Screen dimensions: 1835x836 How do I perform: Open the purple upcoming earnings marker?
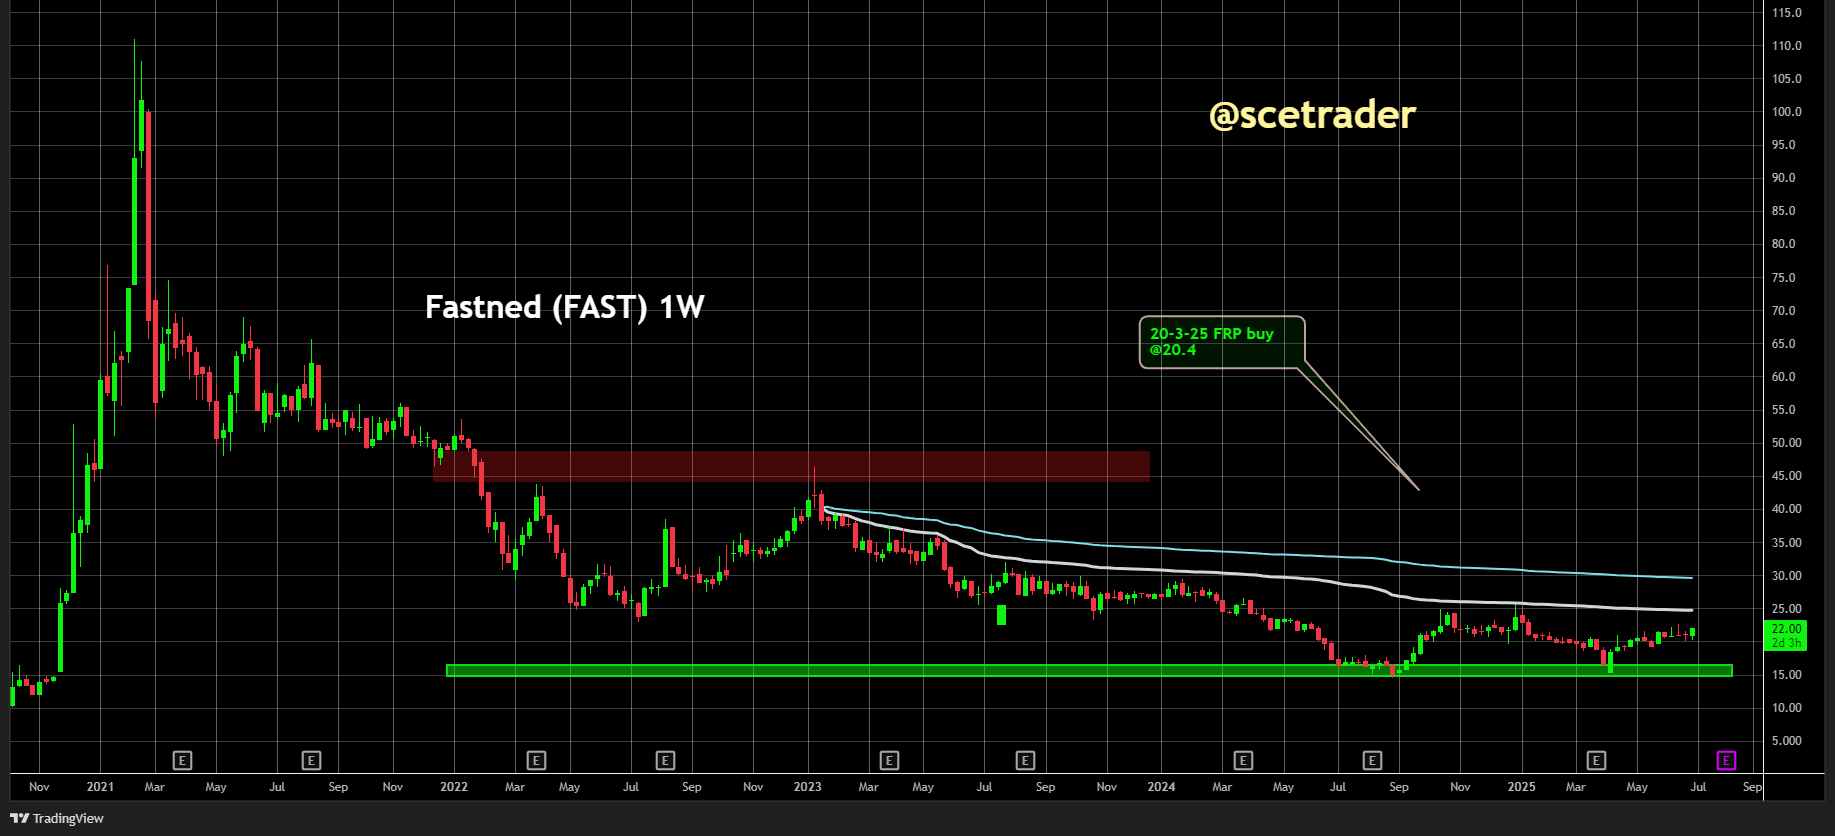click(1726, 761)
